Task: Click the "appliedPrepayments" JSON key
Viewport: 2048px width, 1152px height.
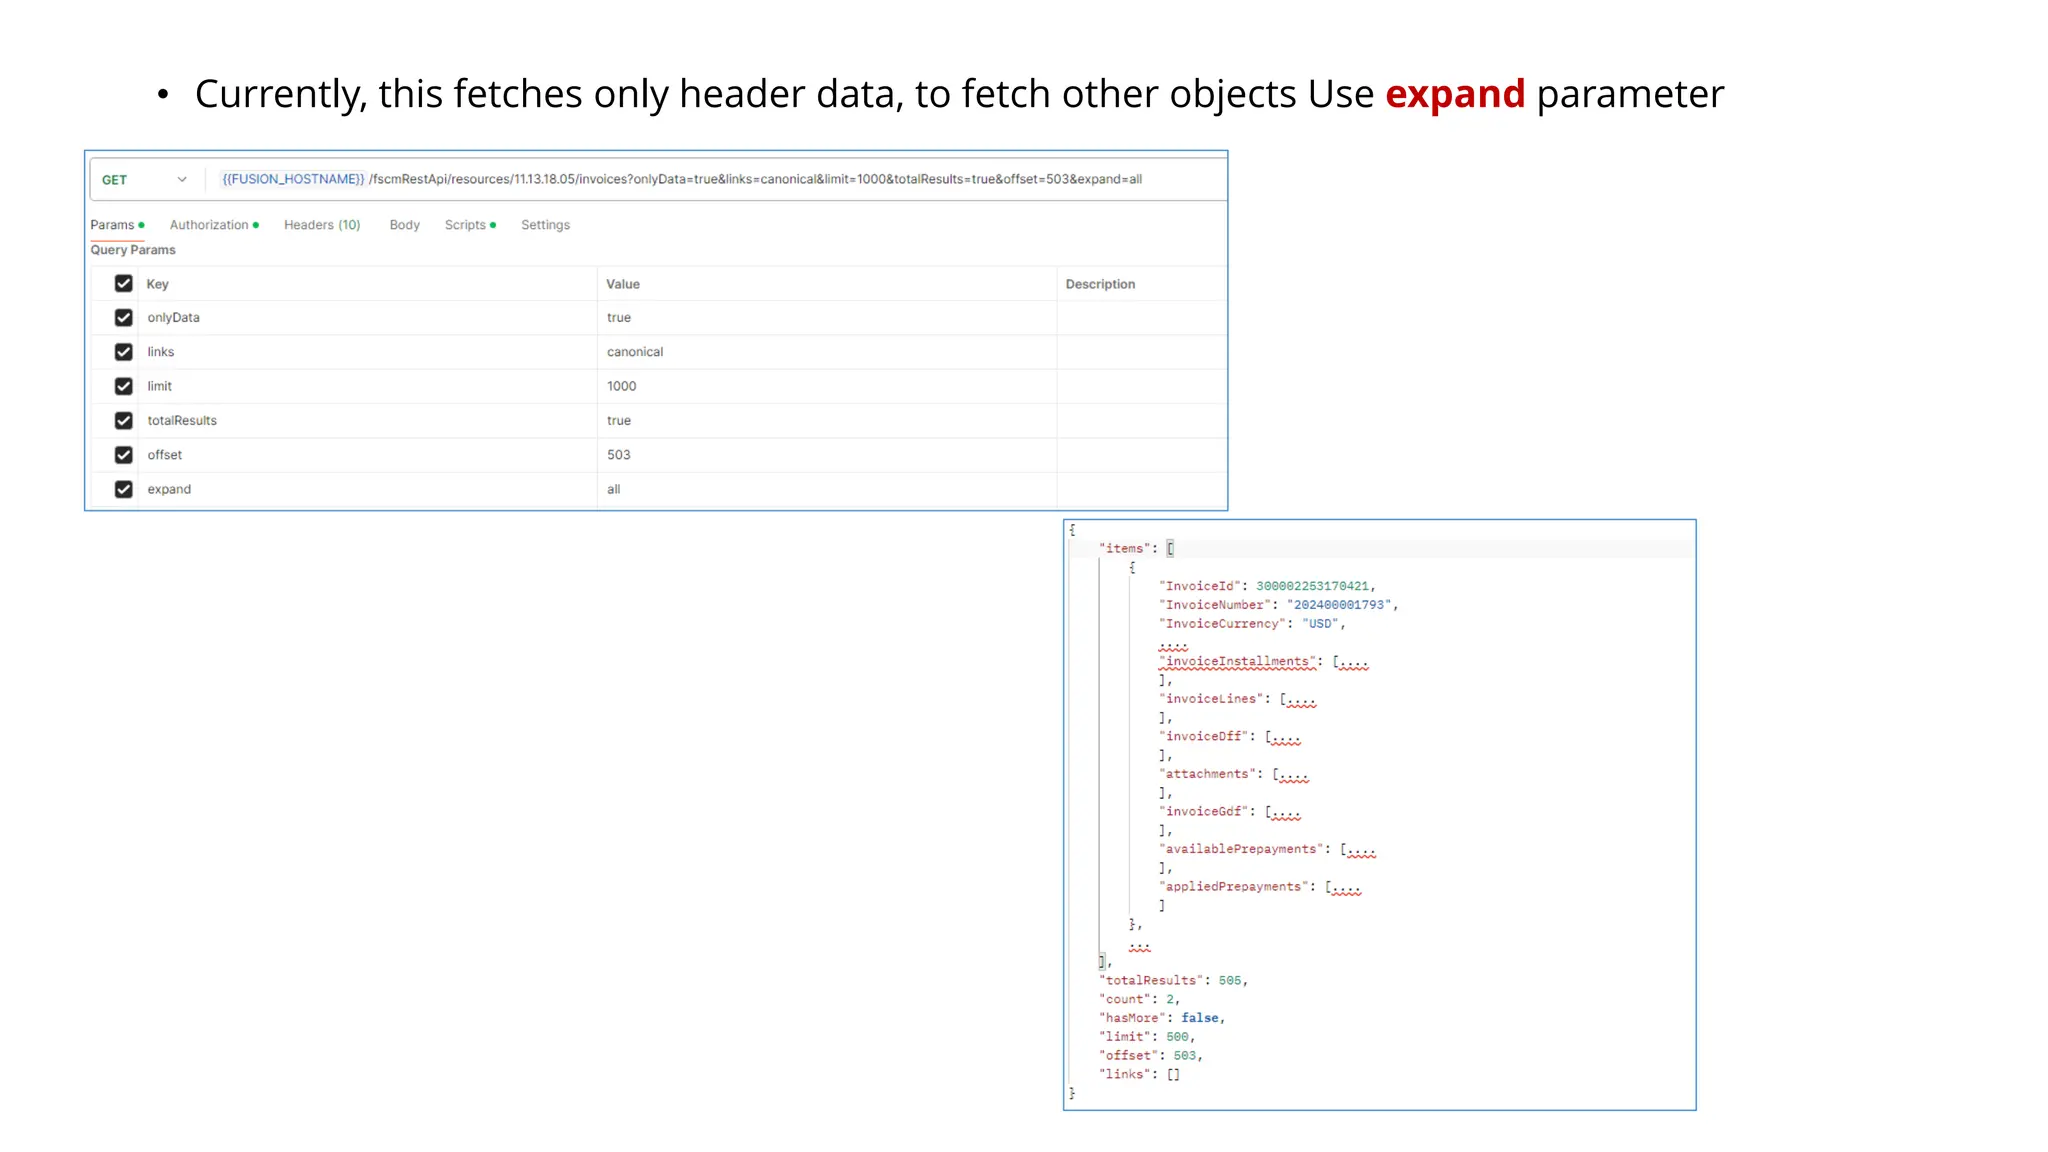Action: [1233, 887]
